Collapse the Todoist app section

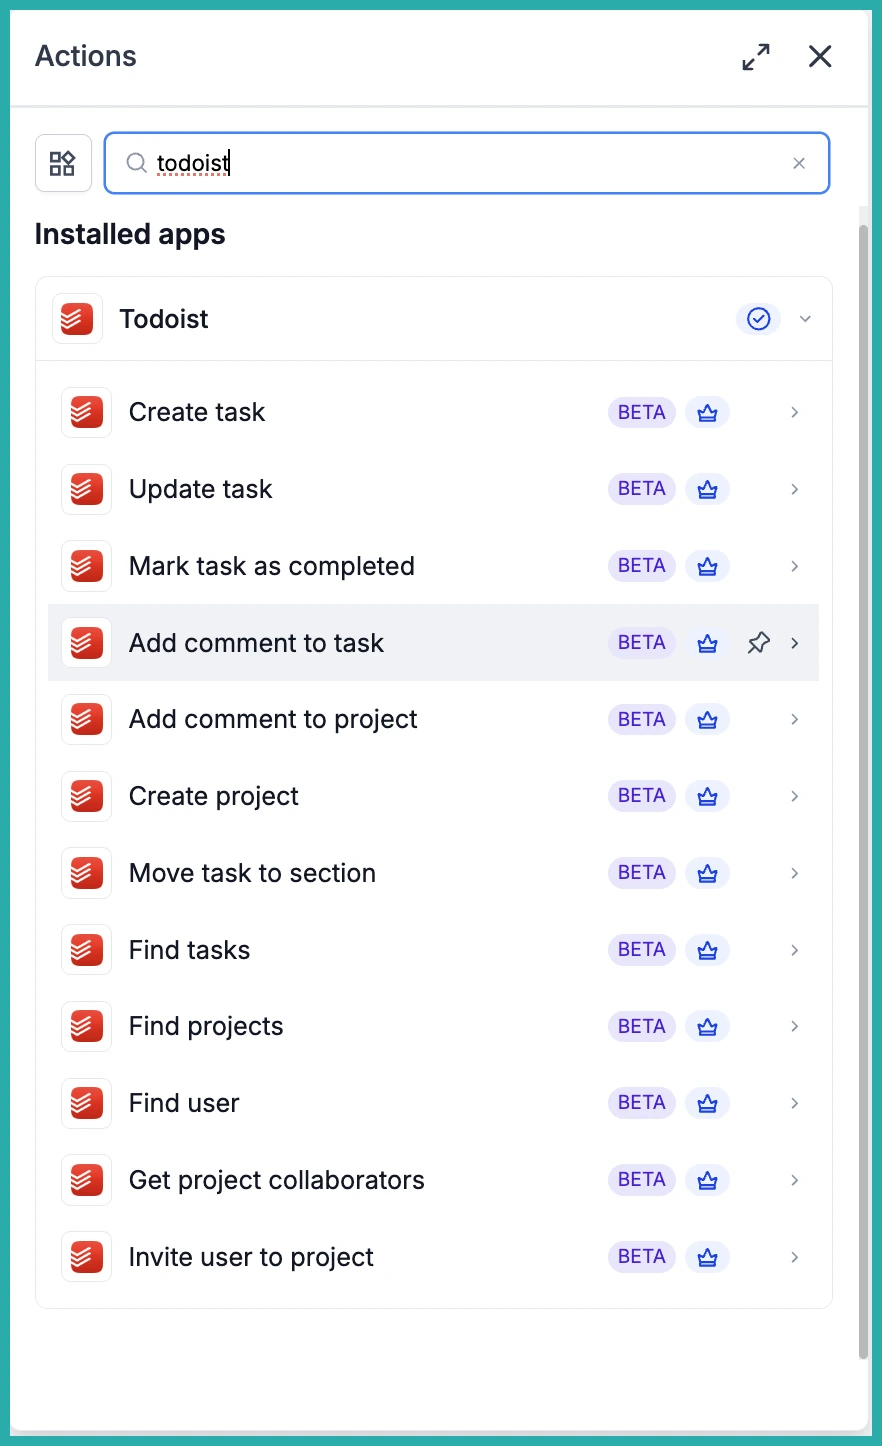coord(805,319)
